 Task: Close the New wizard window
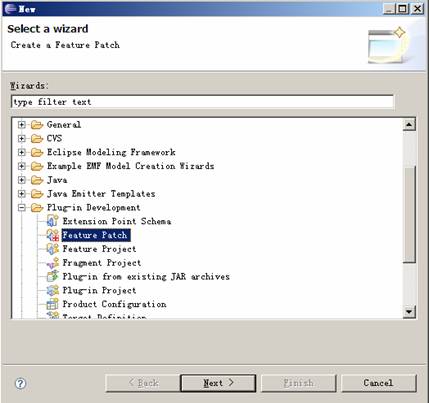(x=417, y=9)
